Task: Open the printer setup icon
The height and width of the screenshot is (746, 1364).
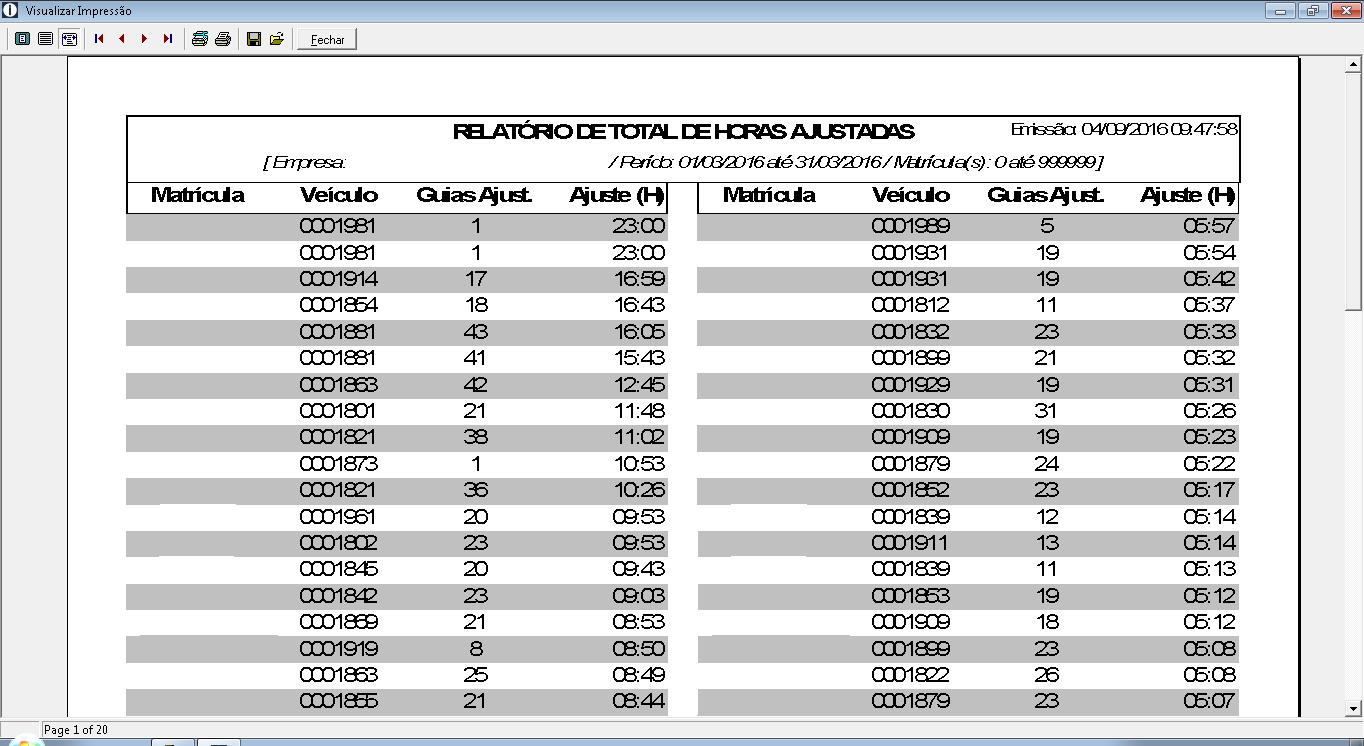Action: click(200, 39)
